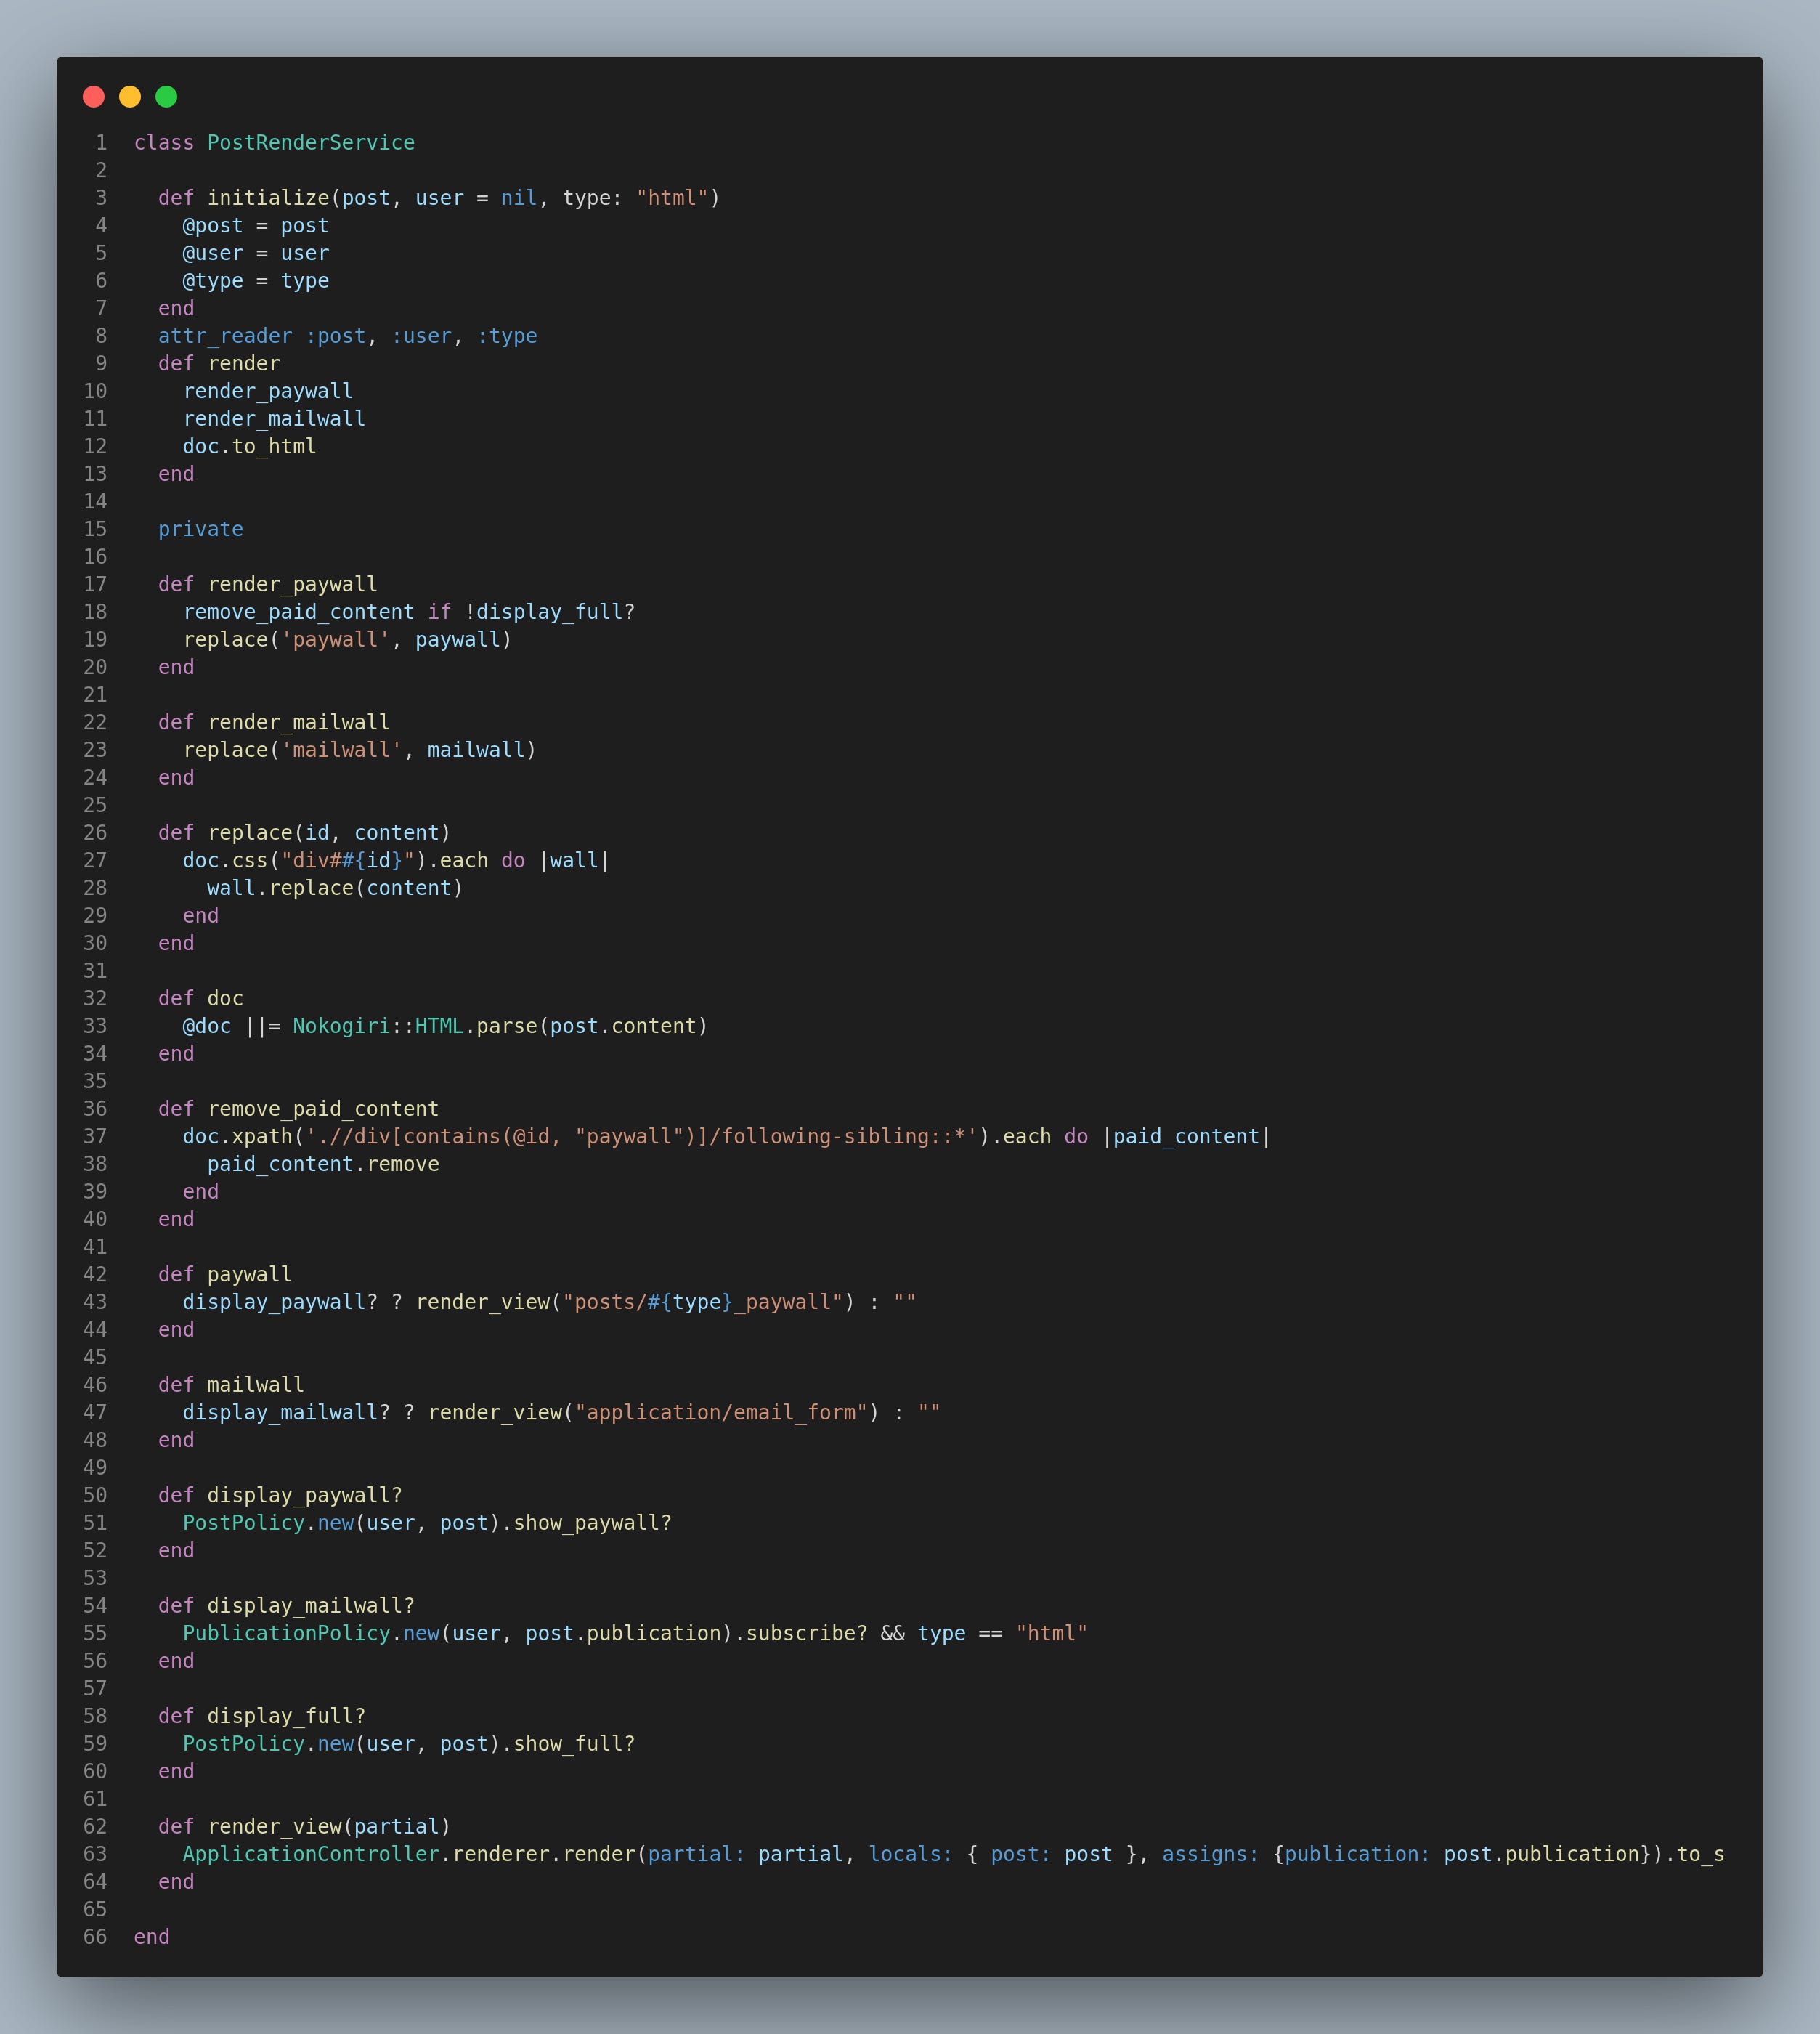This screenshot has width=1820, height=2034.
Task: Click line number 1 in the gutter
Action: click(x=101, y=143)
